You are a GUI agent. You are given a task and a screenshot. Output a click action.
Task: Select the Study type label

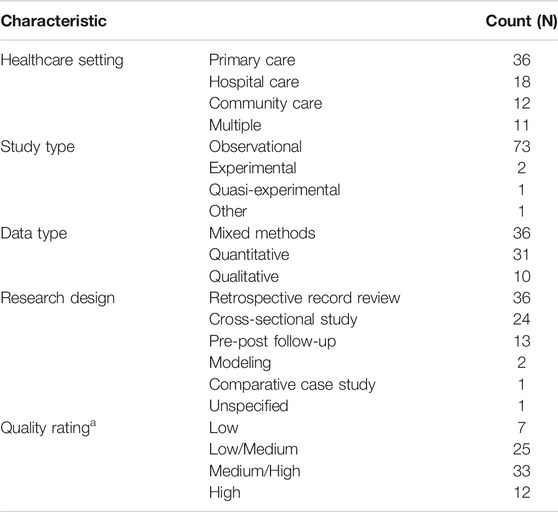point(37,147)
